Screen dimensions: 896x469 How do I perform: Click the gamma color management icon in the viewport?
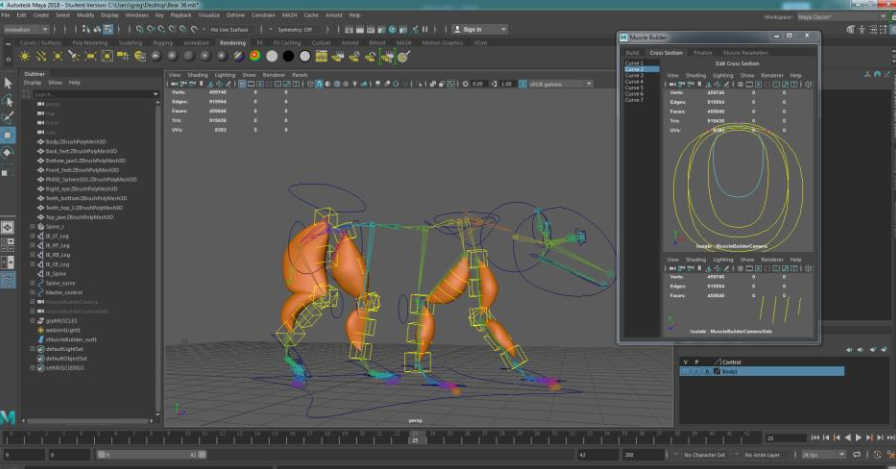point(523,84)
